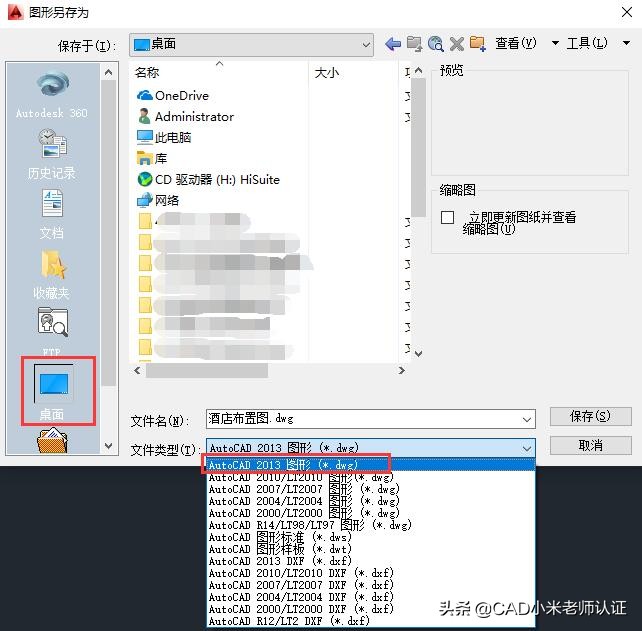Image resolution: width=642 pixels, height=631 pixels.
Task: Click file list scroll up arrow
Action: pyautogui.click(x=418, y=71)
